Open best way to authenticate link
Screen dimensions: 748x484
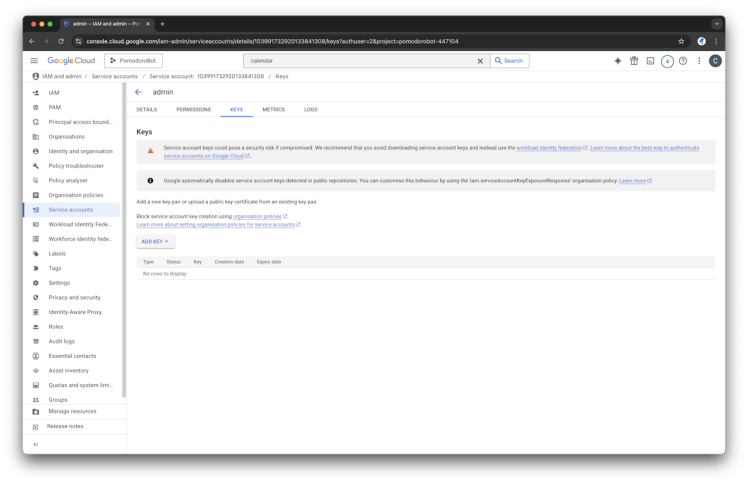point(644,148)
